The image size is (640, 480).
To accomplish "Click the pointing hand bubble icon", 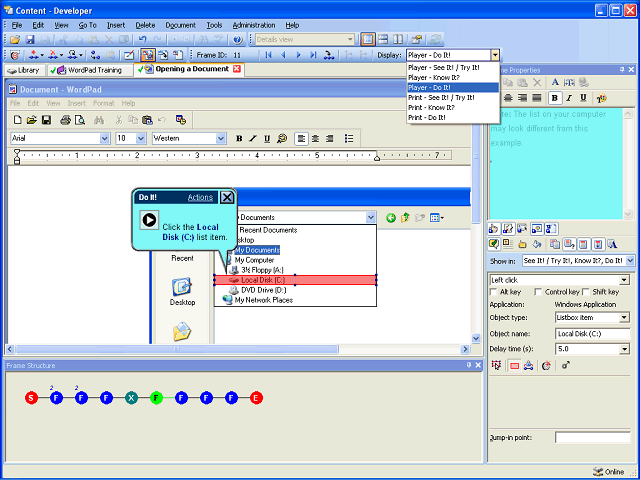I will pos(493,229).
